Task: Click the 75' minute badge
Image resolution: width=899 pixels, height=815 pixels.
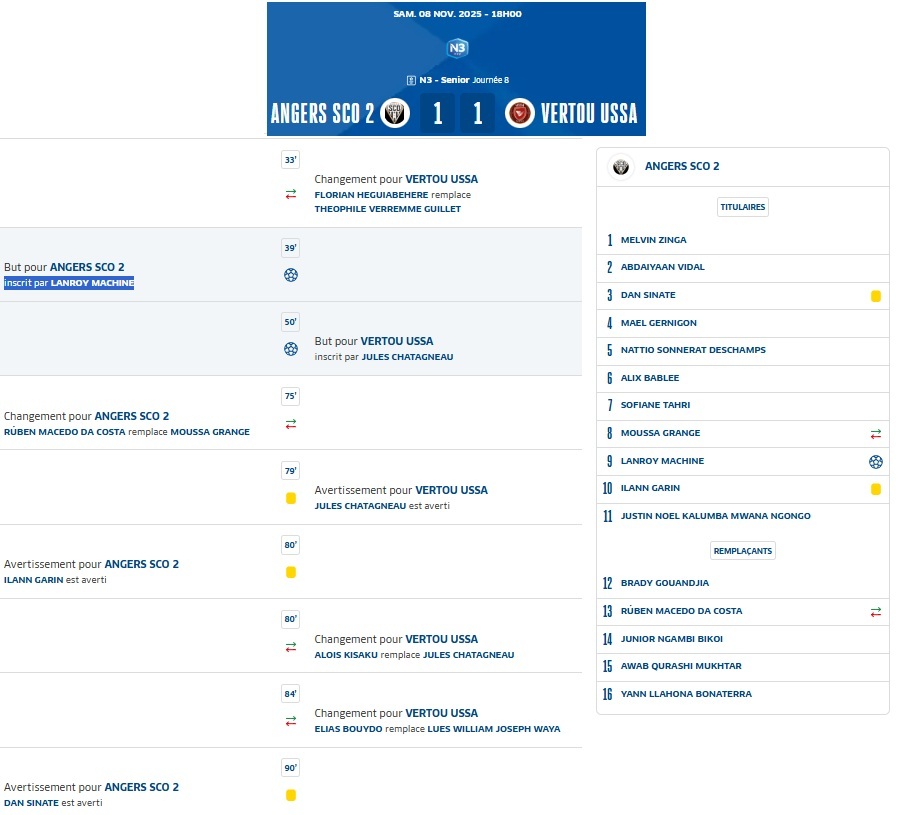Action: (x=291, y=396)
